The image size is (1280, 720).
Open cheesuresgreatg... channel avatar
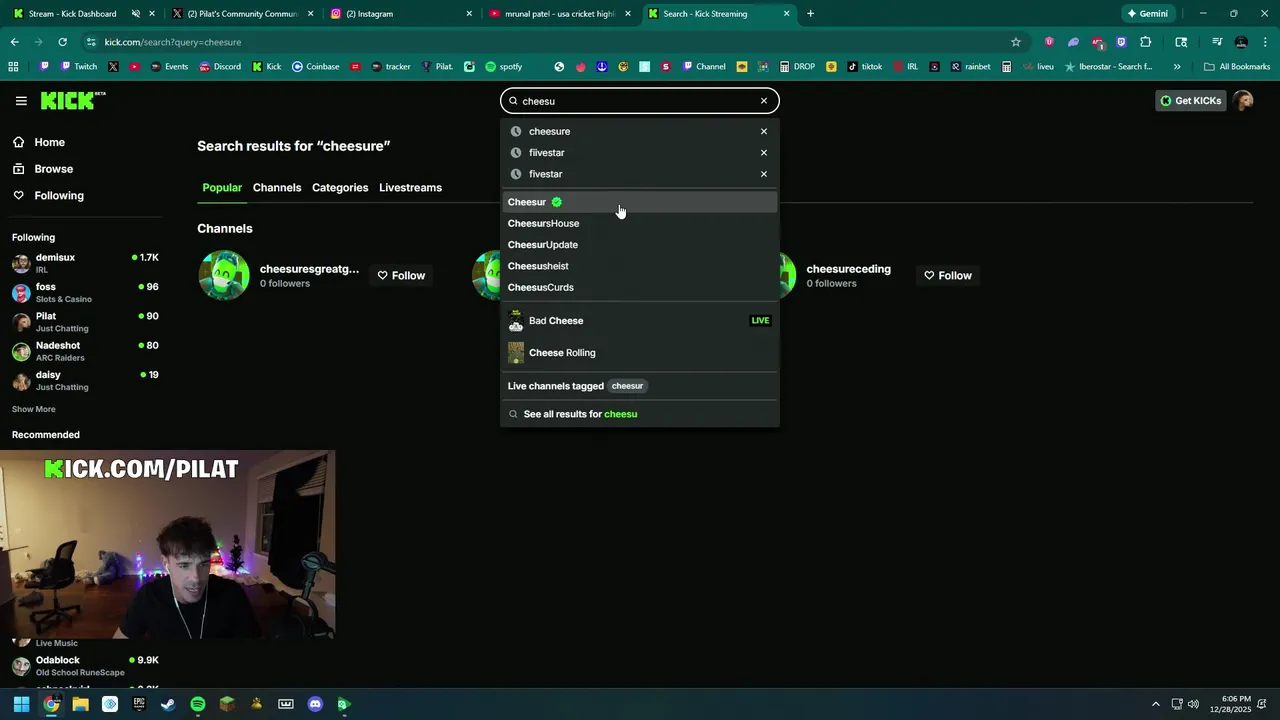click(224, 275)
